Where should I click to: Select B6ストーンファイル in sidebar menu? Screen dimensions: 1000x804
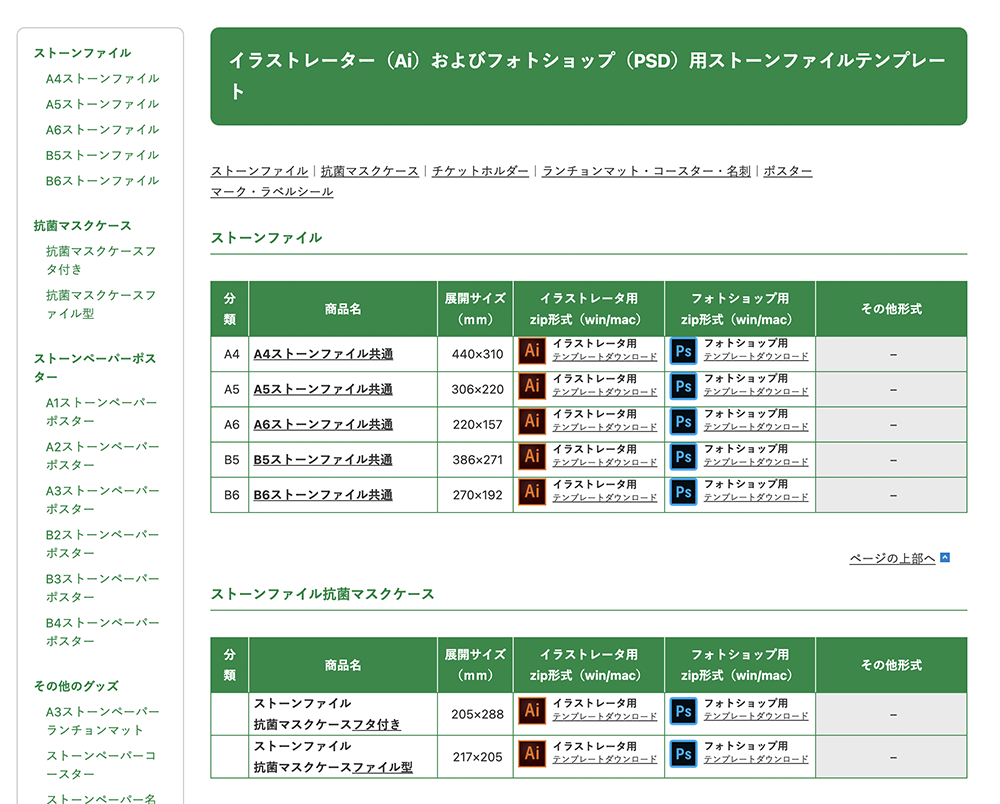(102, 181)
